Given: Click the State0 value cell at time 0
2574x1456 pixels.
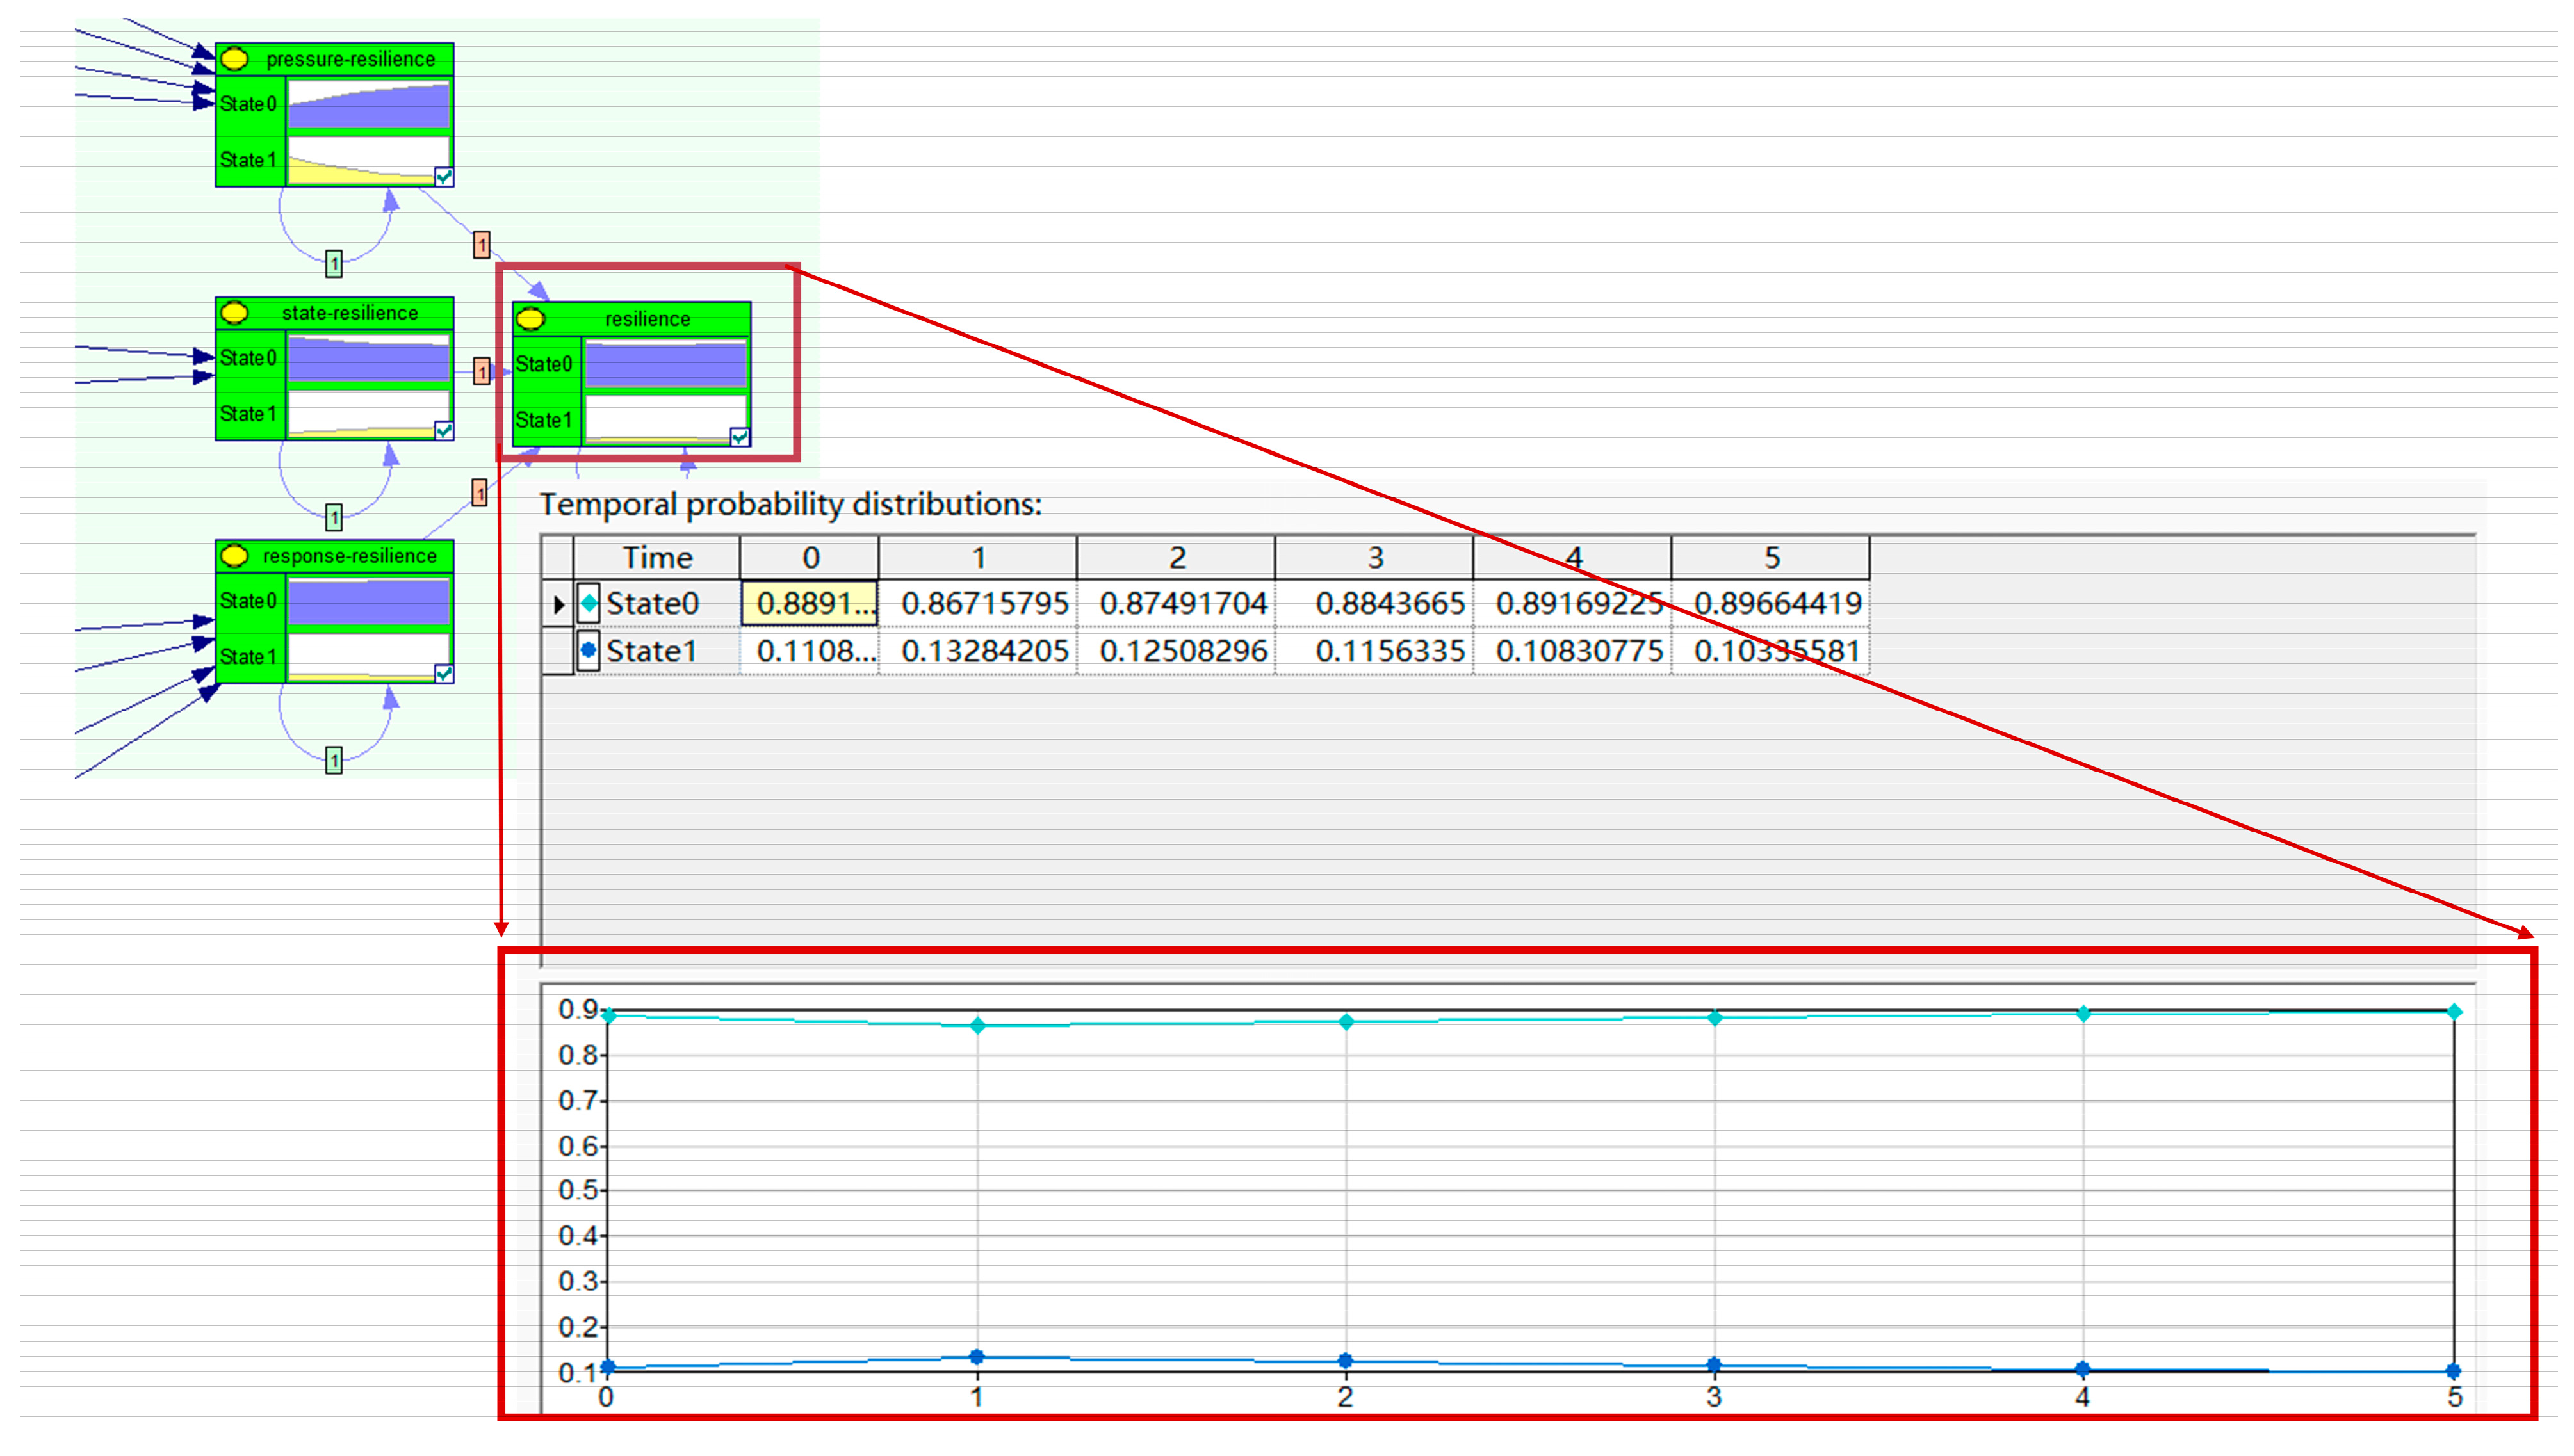Looking at the screenshot, I should coord(810,604).
